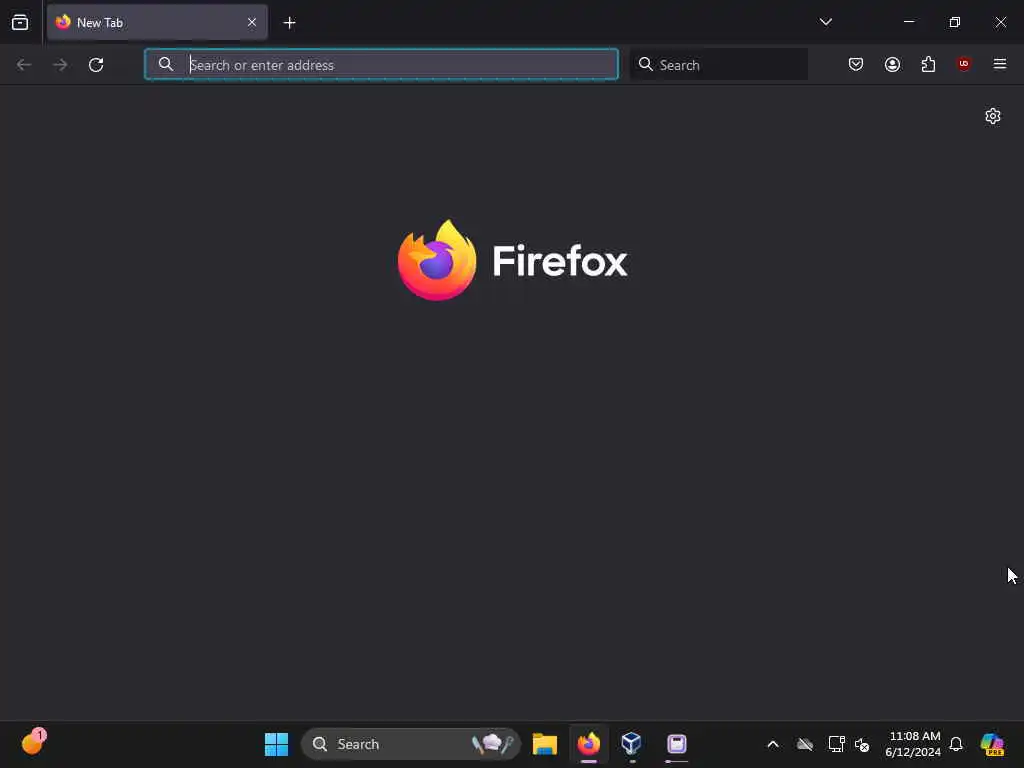Viewport: 1024px width, 768px height.
Task: Show hidden system tray icons
Action: [773, 744]
